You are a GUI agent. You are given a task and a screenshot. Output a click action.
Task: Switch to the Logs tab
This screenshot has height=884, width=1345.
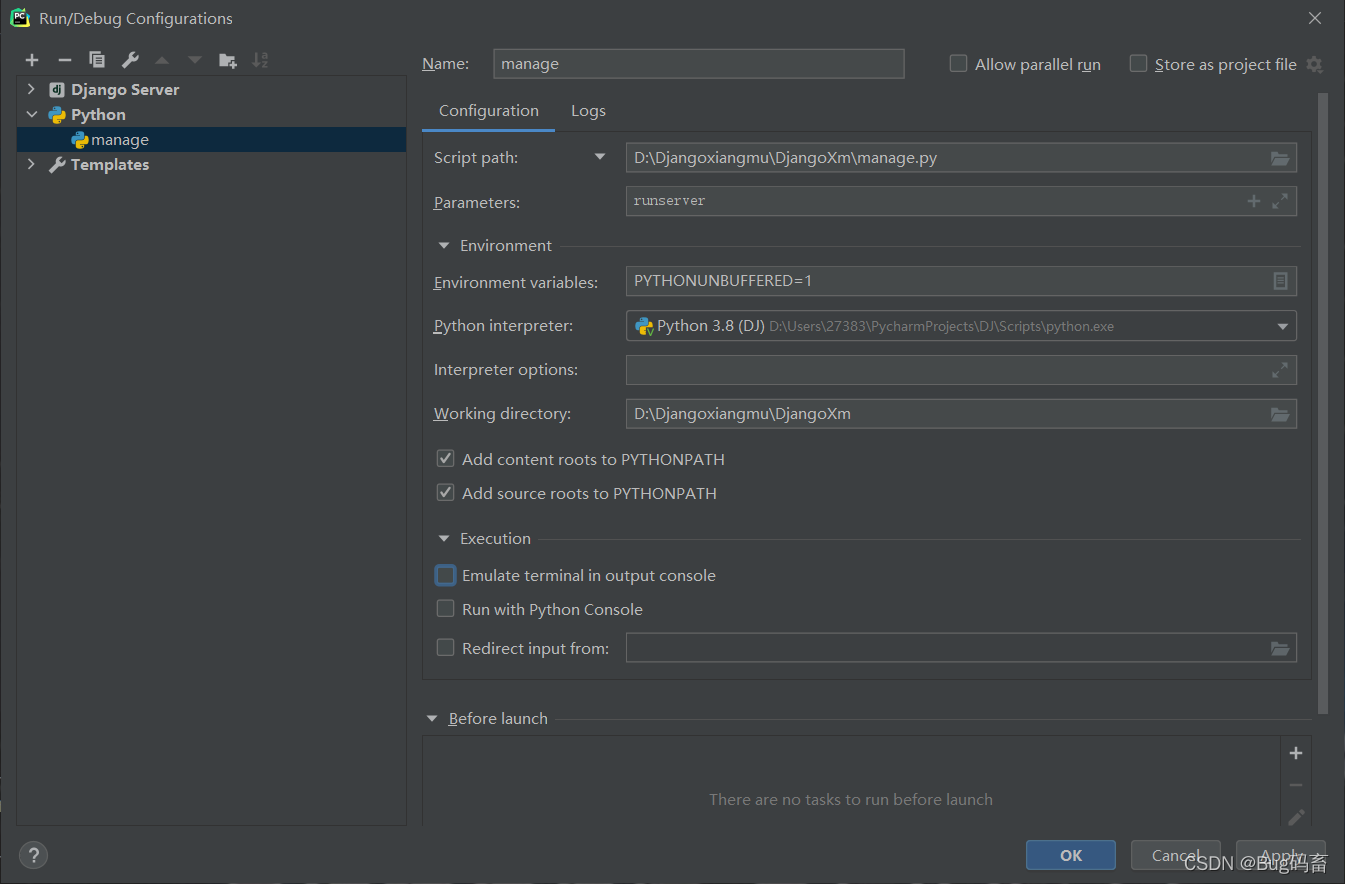coord(588,111)
